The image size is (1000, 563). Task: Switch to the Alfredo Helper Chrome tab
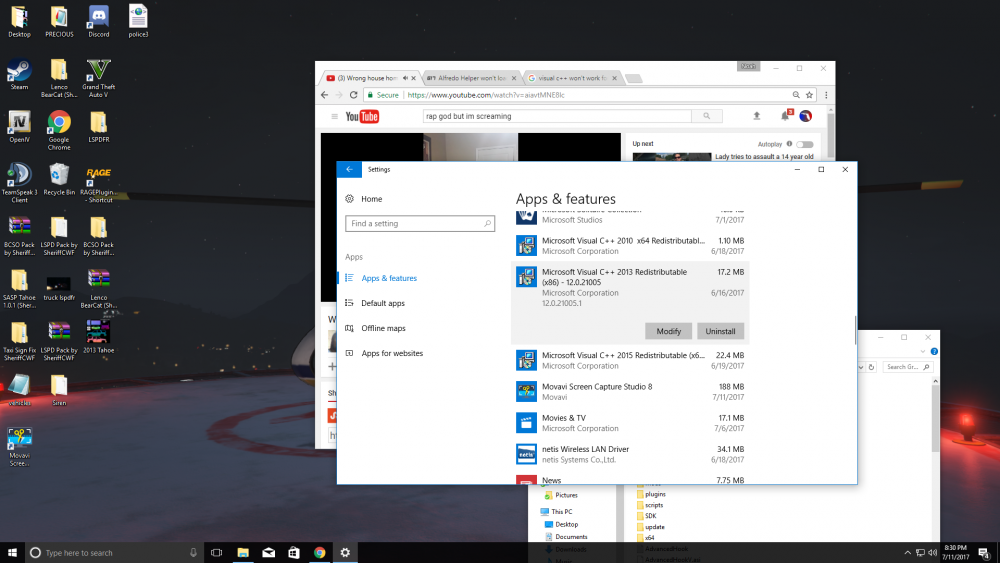tap(469, 77)
